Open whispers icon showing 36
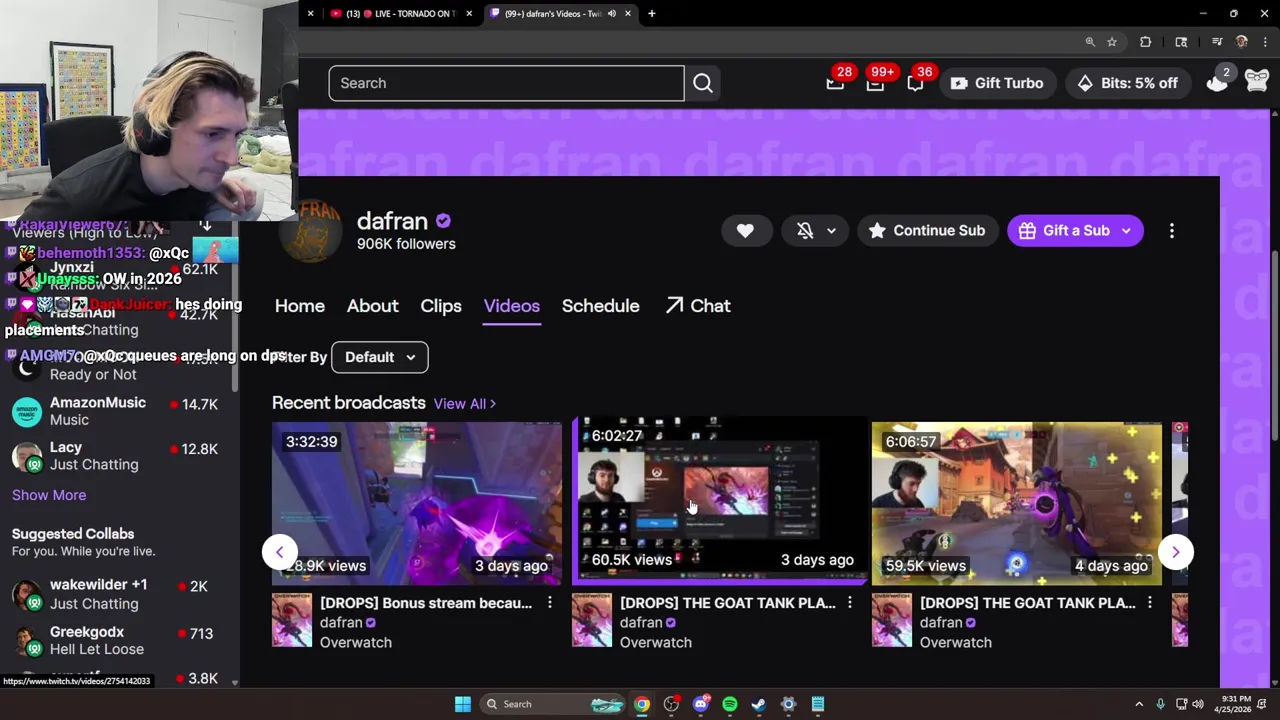This screenshot has height=720, width=1280. coord(915,83)
